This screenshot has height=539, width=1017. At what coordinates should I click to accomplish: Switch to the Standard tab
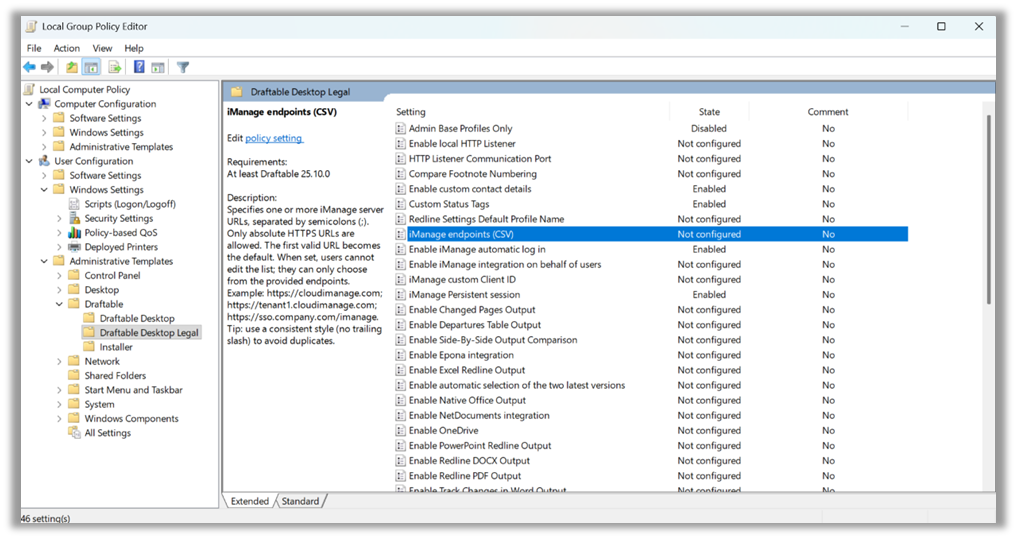(x=300, y=501)
